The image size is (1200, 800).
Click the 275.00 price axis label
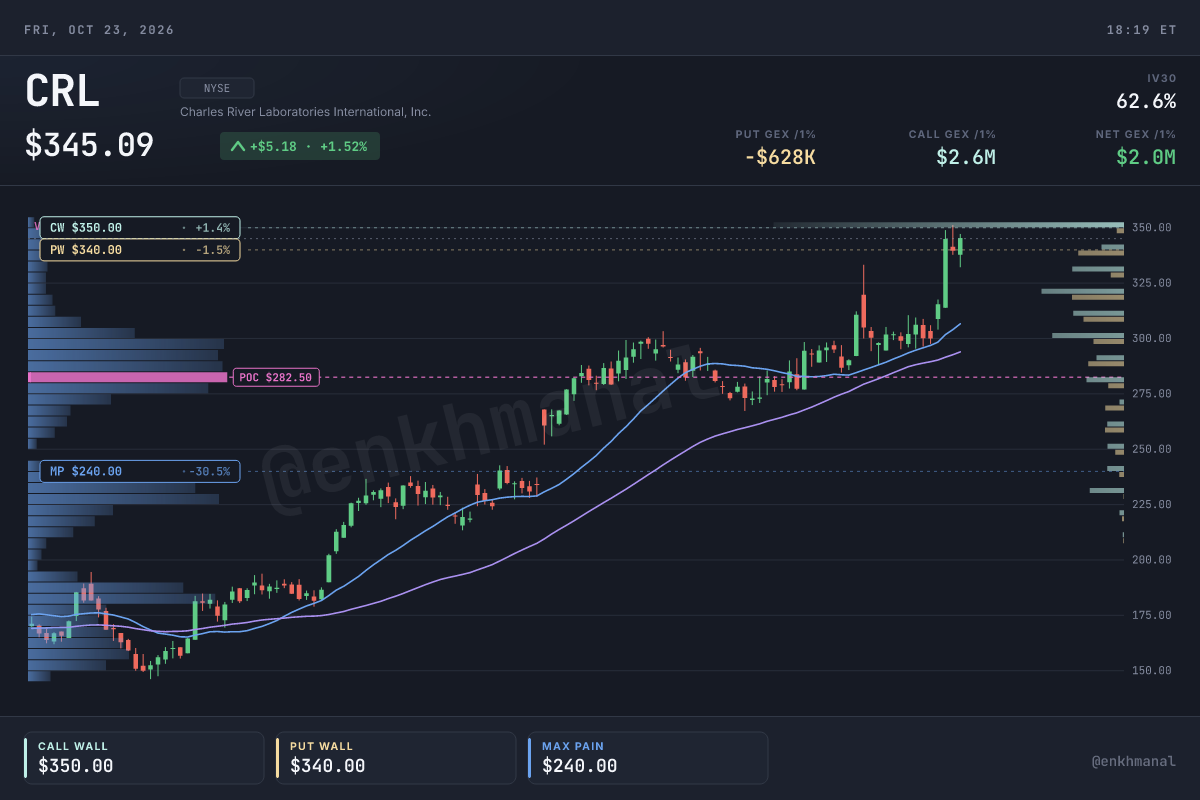pos(1152,394)
